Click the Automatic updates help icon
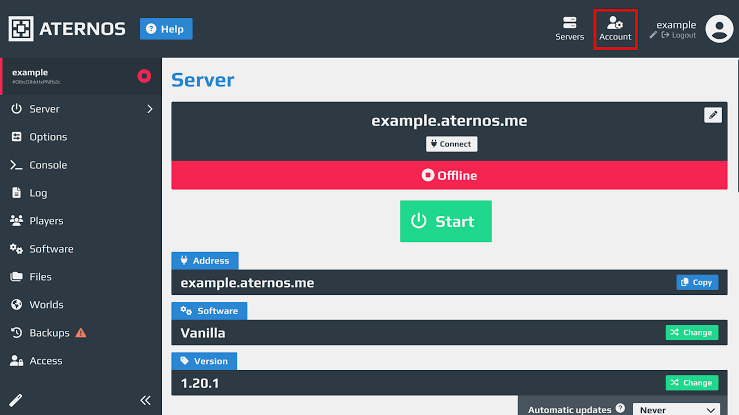This screenshot has width=739, height=415. point(620,408)
